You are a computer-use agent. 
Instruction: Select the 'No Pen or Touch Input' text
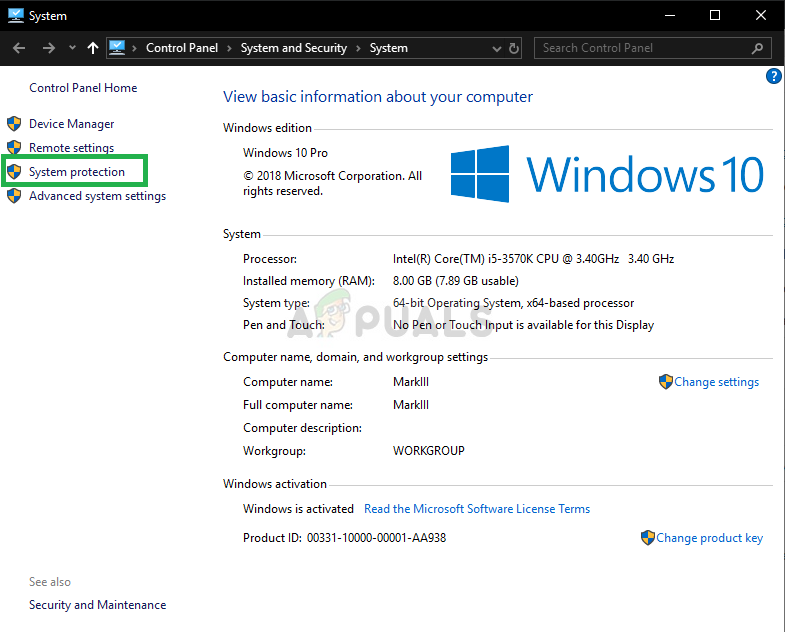(523, 325)
